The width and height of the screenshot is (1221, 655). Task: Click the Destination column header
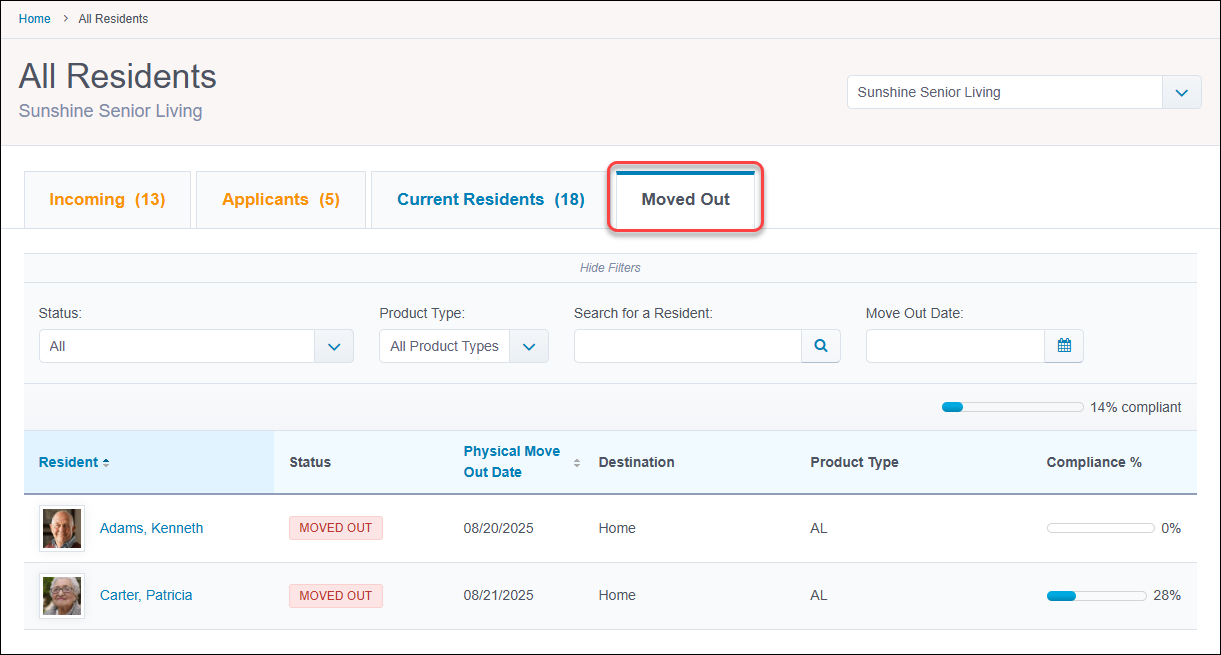pos(637,462)
